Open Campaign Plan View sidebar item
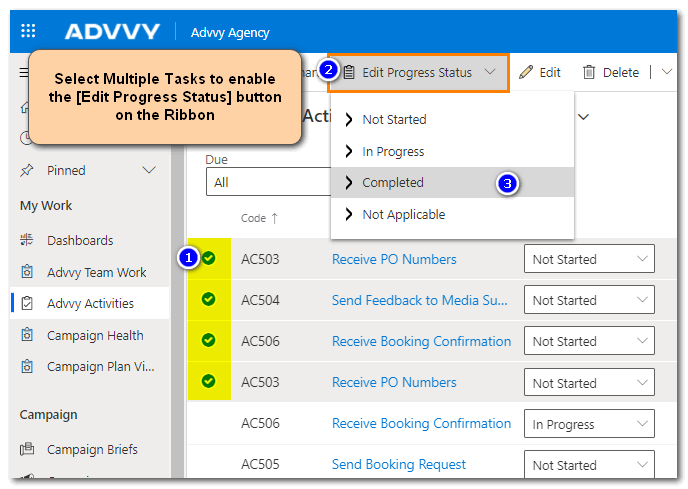 (x=100, y=366)
